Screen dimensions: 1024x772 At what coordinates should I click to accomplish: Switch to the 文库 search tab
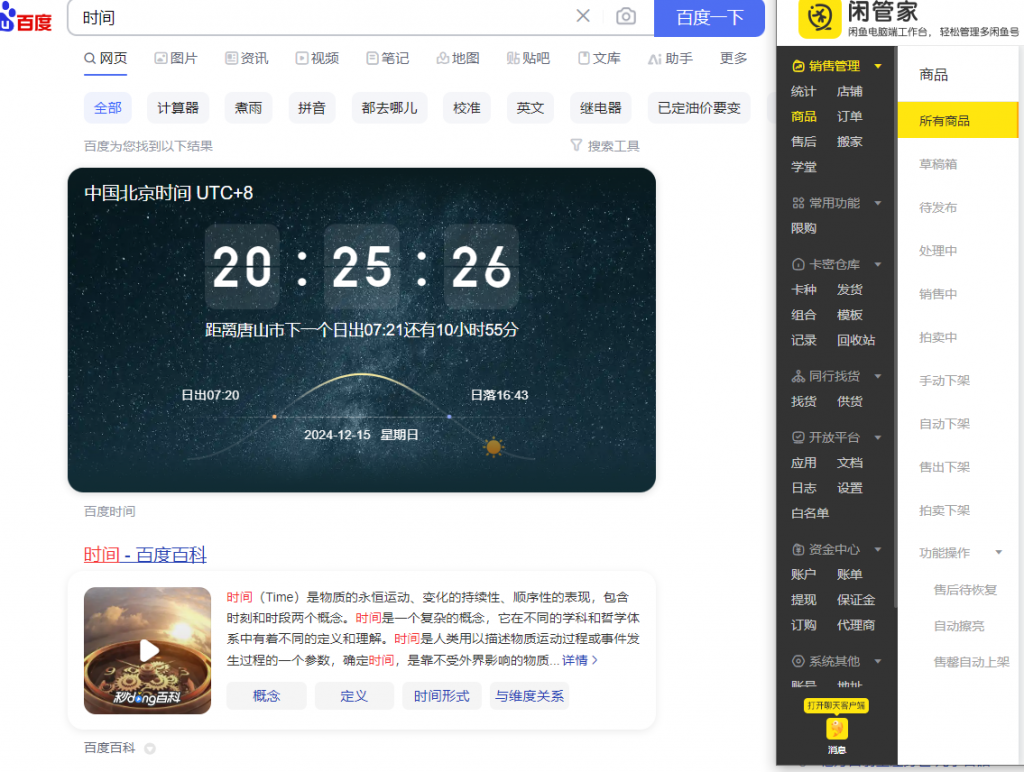coord(599,58)
